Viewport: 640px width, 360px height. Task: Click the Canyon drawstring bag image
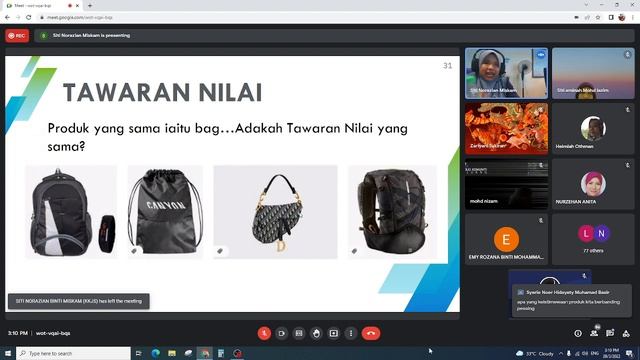165,212
